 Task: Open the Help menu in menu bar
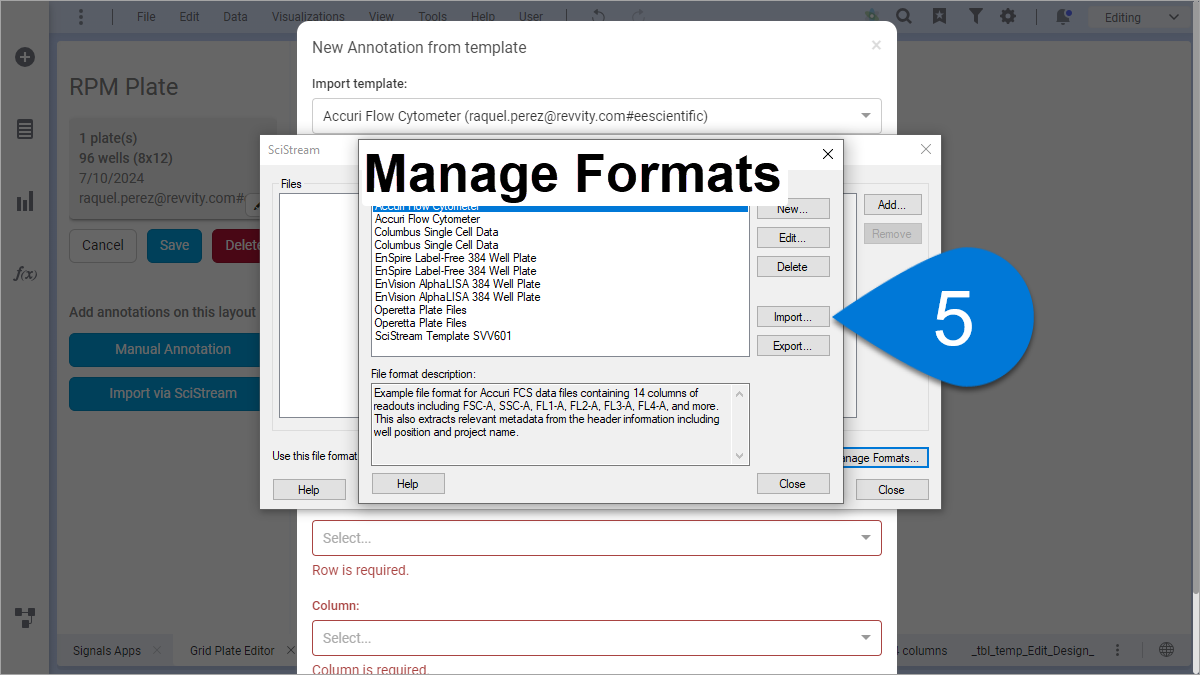click(x=483, y=17)
